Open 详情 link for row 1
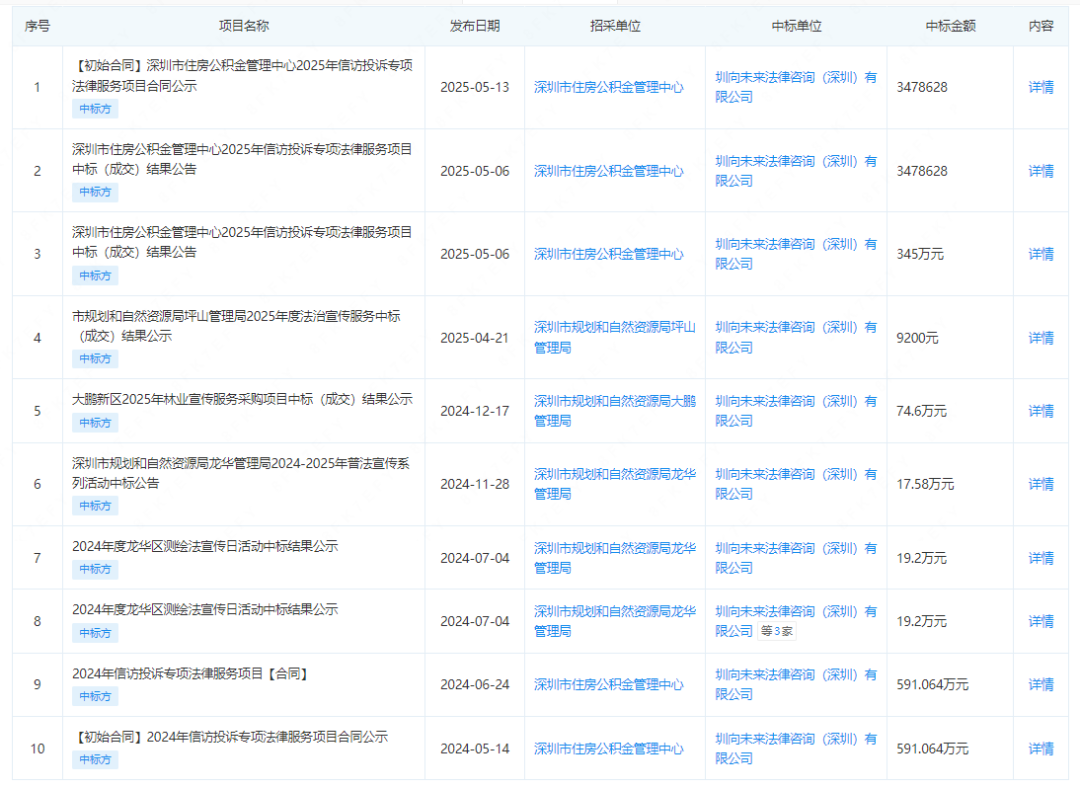The width and height of the screenshot is (1080, 788). [x=1040, y=87]
